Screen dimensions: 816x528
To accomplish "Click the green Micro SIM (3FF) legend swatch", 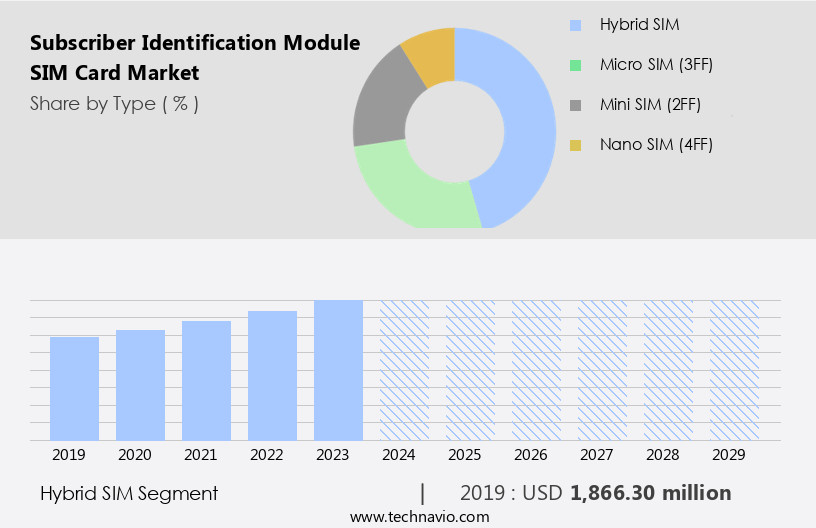I will 575,65.
